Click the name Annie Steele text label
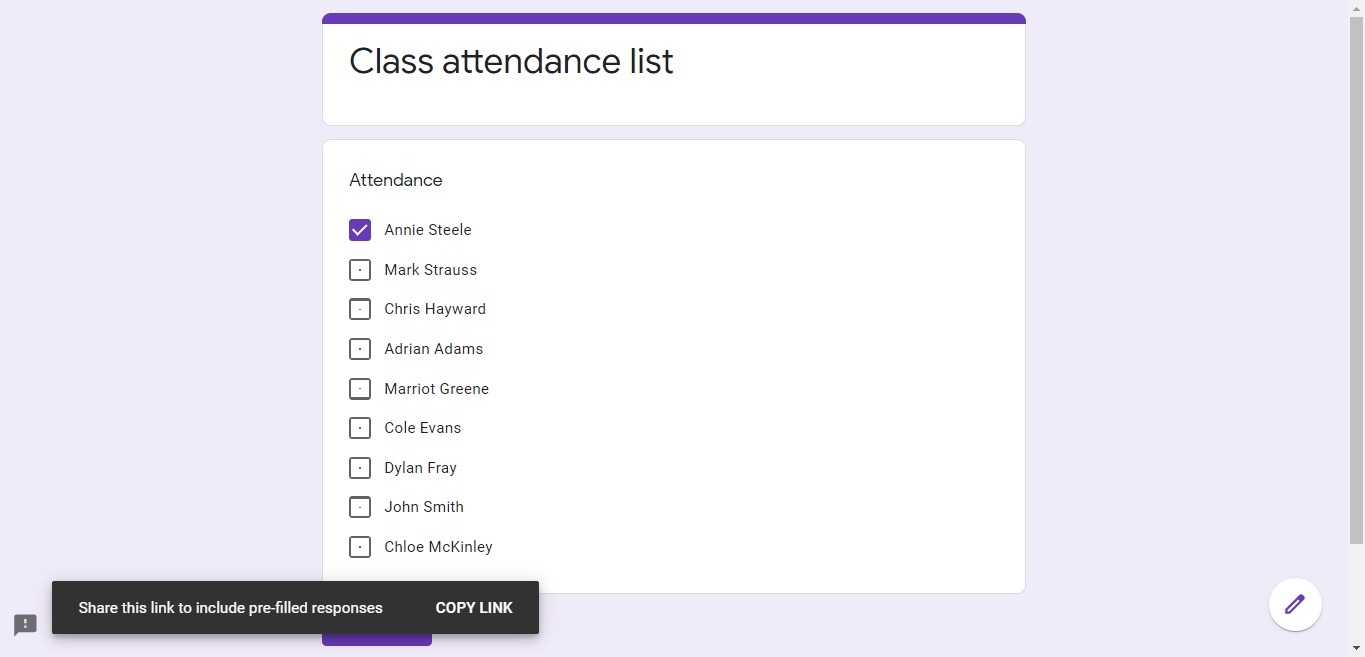This screenshot has width=1365, height=657. click(x=427, y=229)
